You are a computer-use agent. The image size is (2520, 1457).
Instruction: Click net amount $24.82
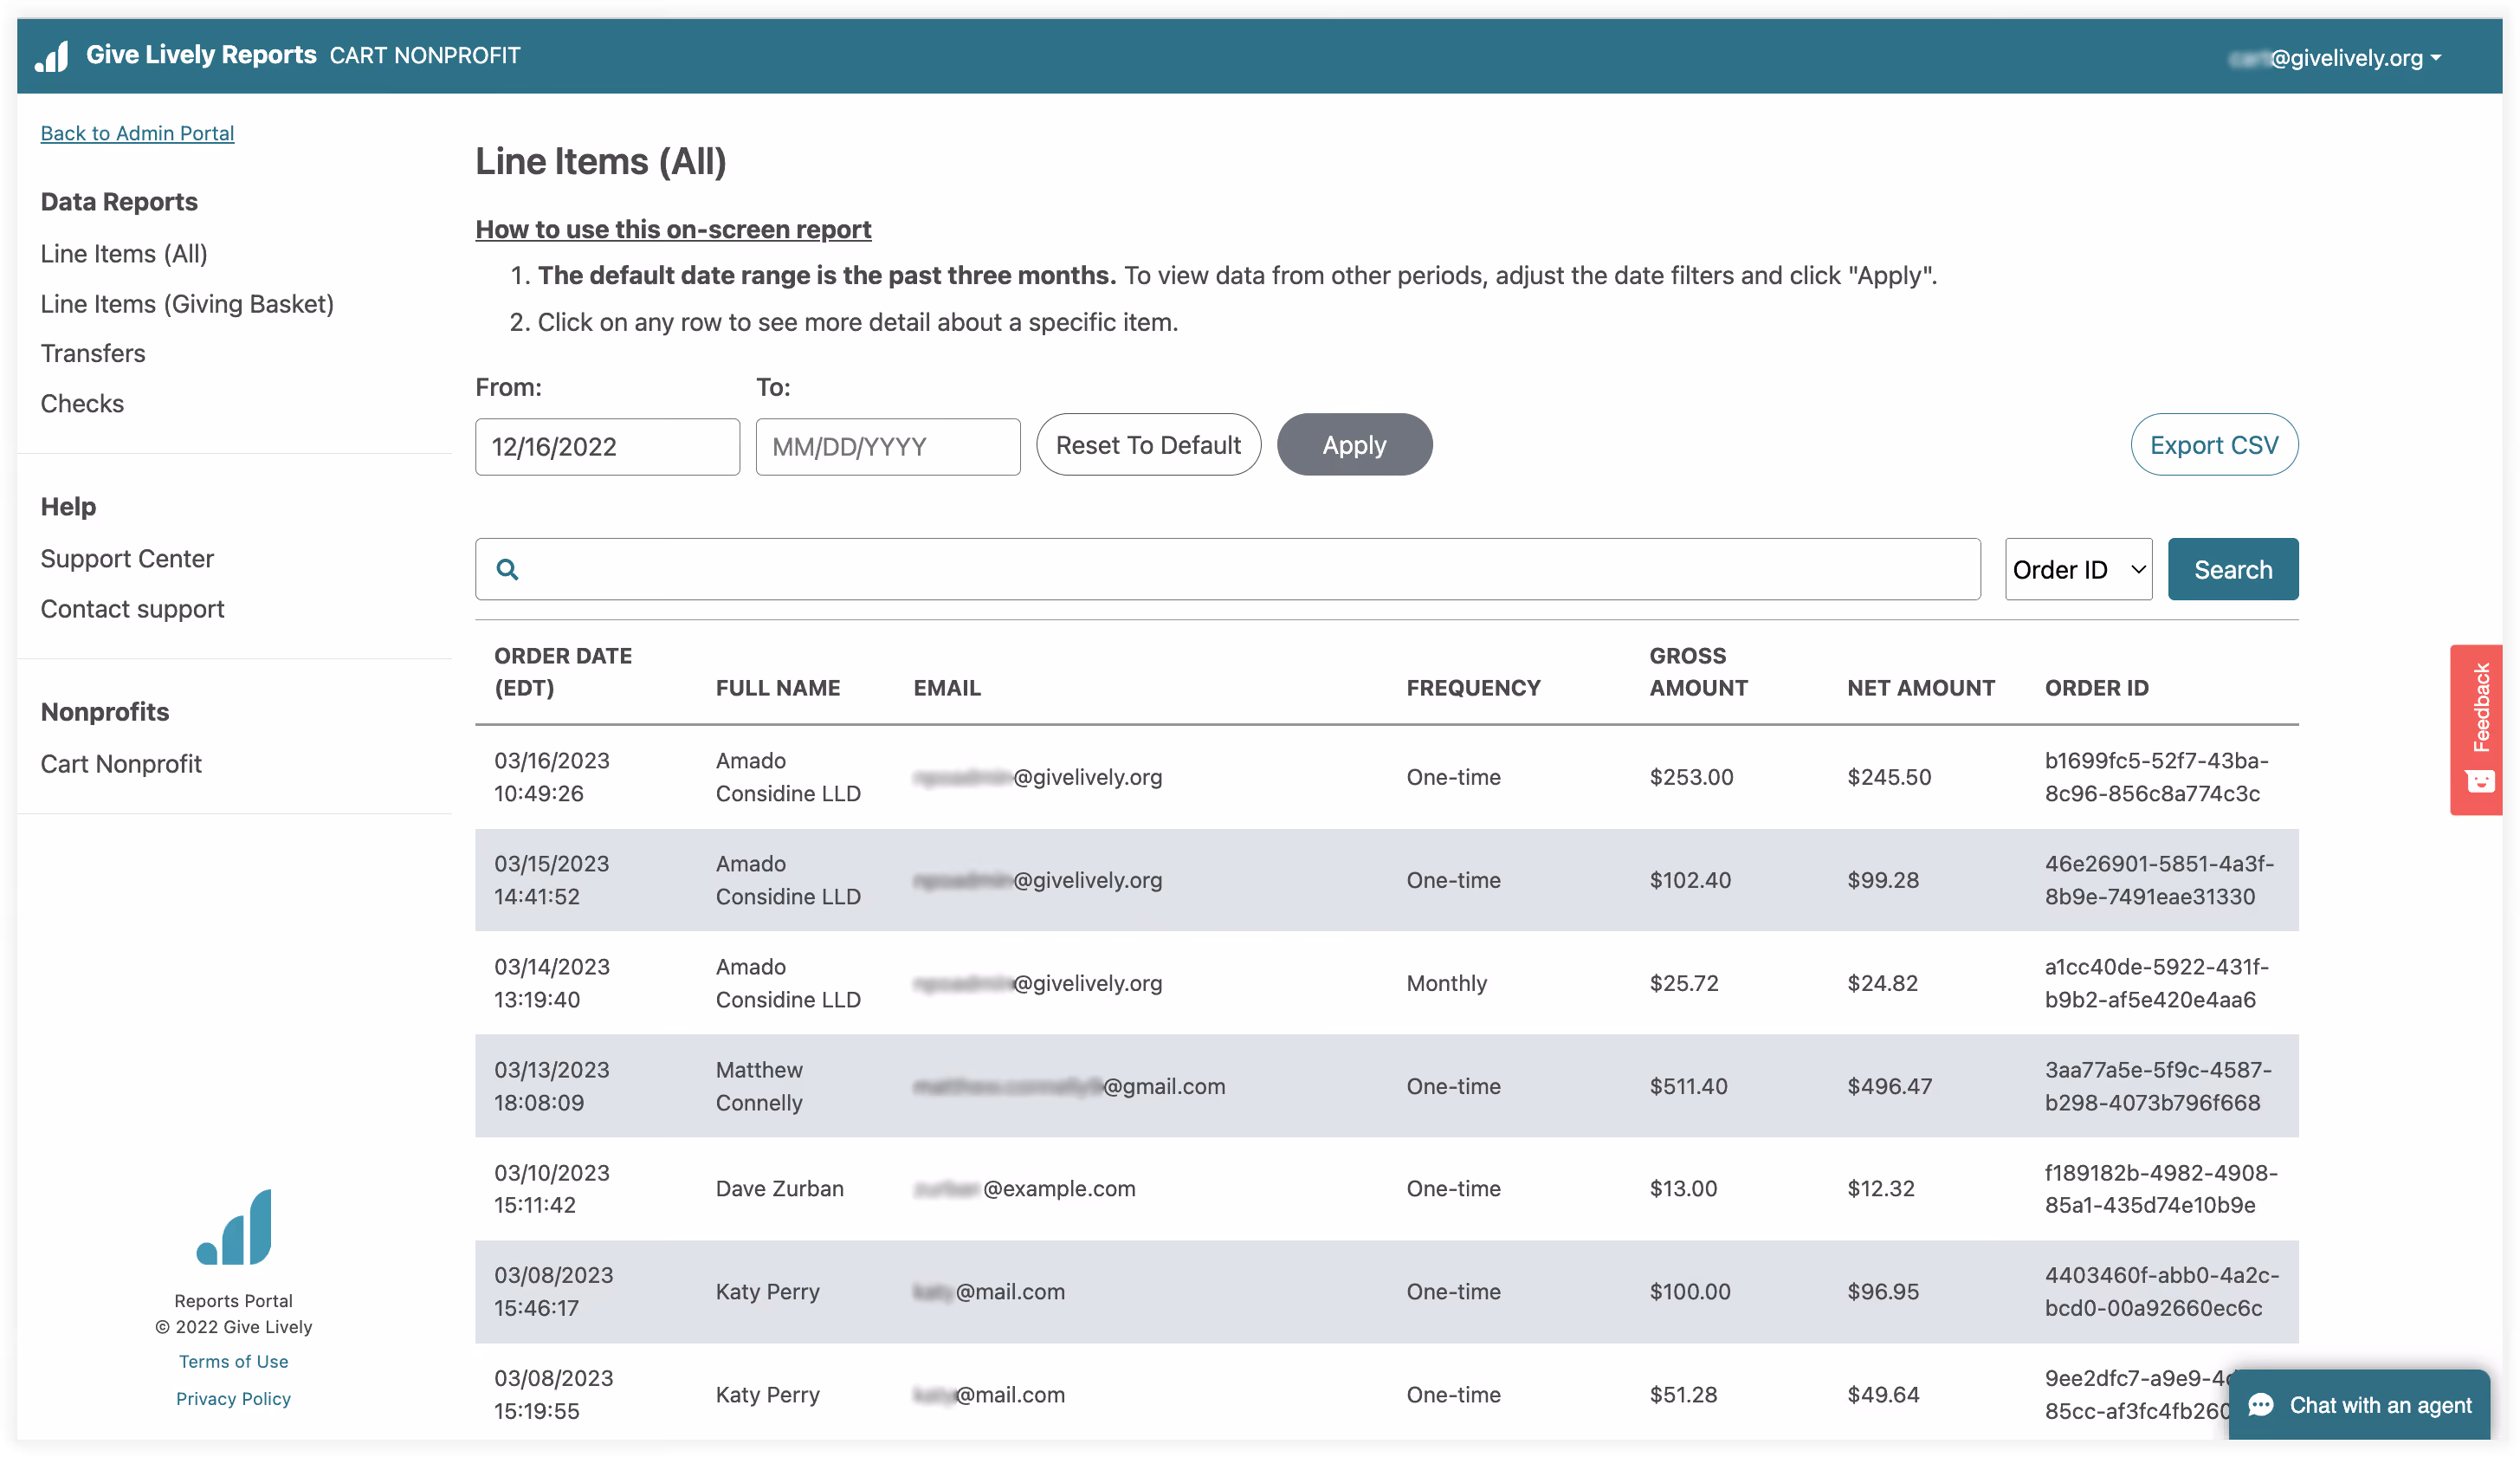pos(1882,983)
